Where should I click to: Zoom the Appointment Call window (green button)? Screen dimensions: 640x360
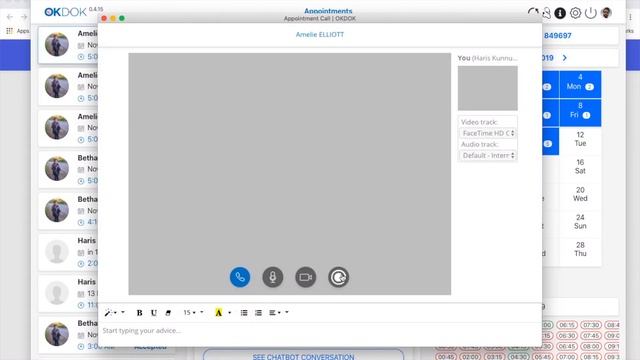coord(122,18)
